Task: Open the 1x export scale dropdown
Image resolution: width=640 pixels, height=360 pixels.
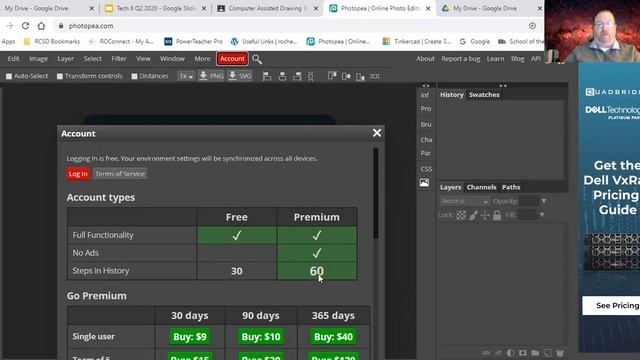Action: coord(186,76)
